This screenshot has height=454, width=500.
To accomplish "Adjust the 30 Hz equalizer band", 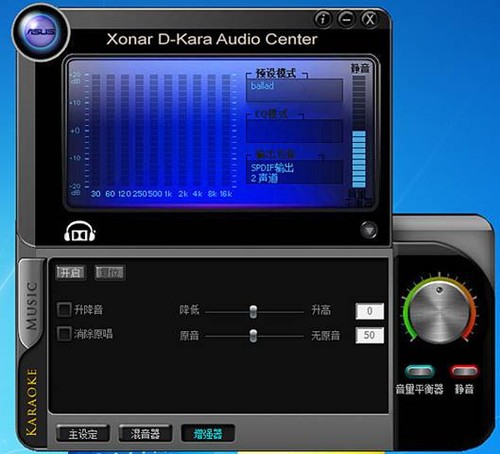I will (96, 131).
